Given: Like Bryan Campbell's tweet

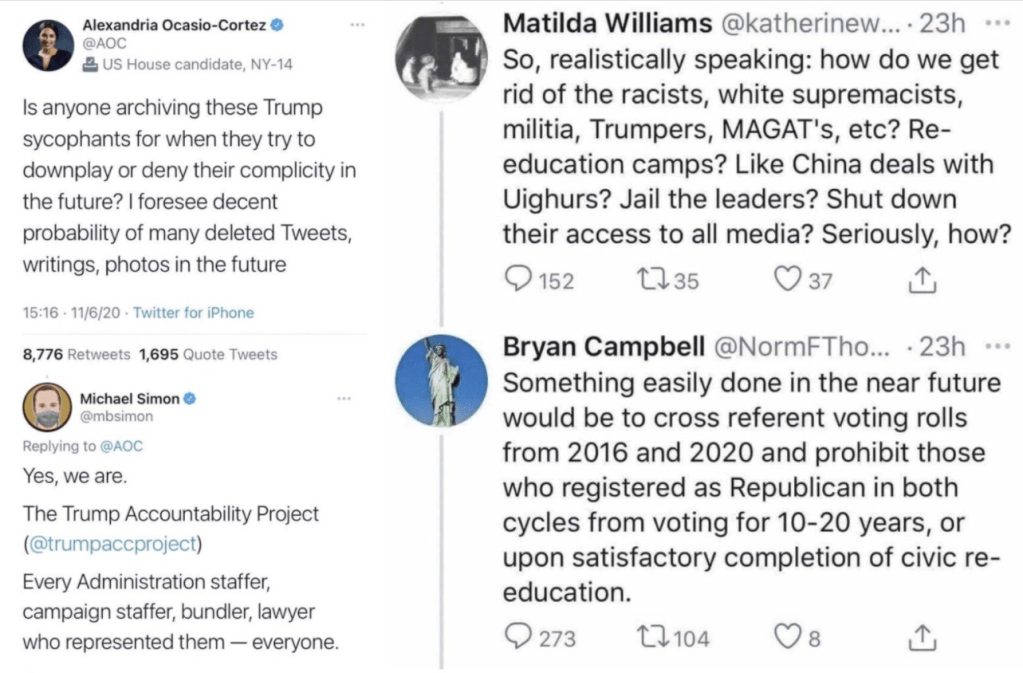Looking at the screenshot, I should pos(788,636).
